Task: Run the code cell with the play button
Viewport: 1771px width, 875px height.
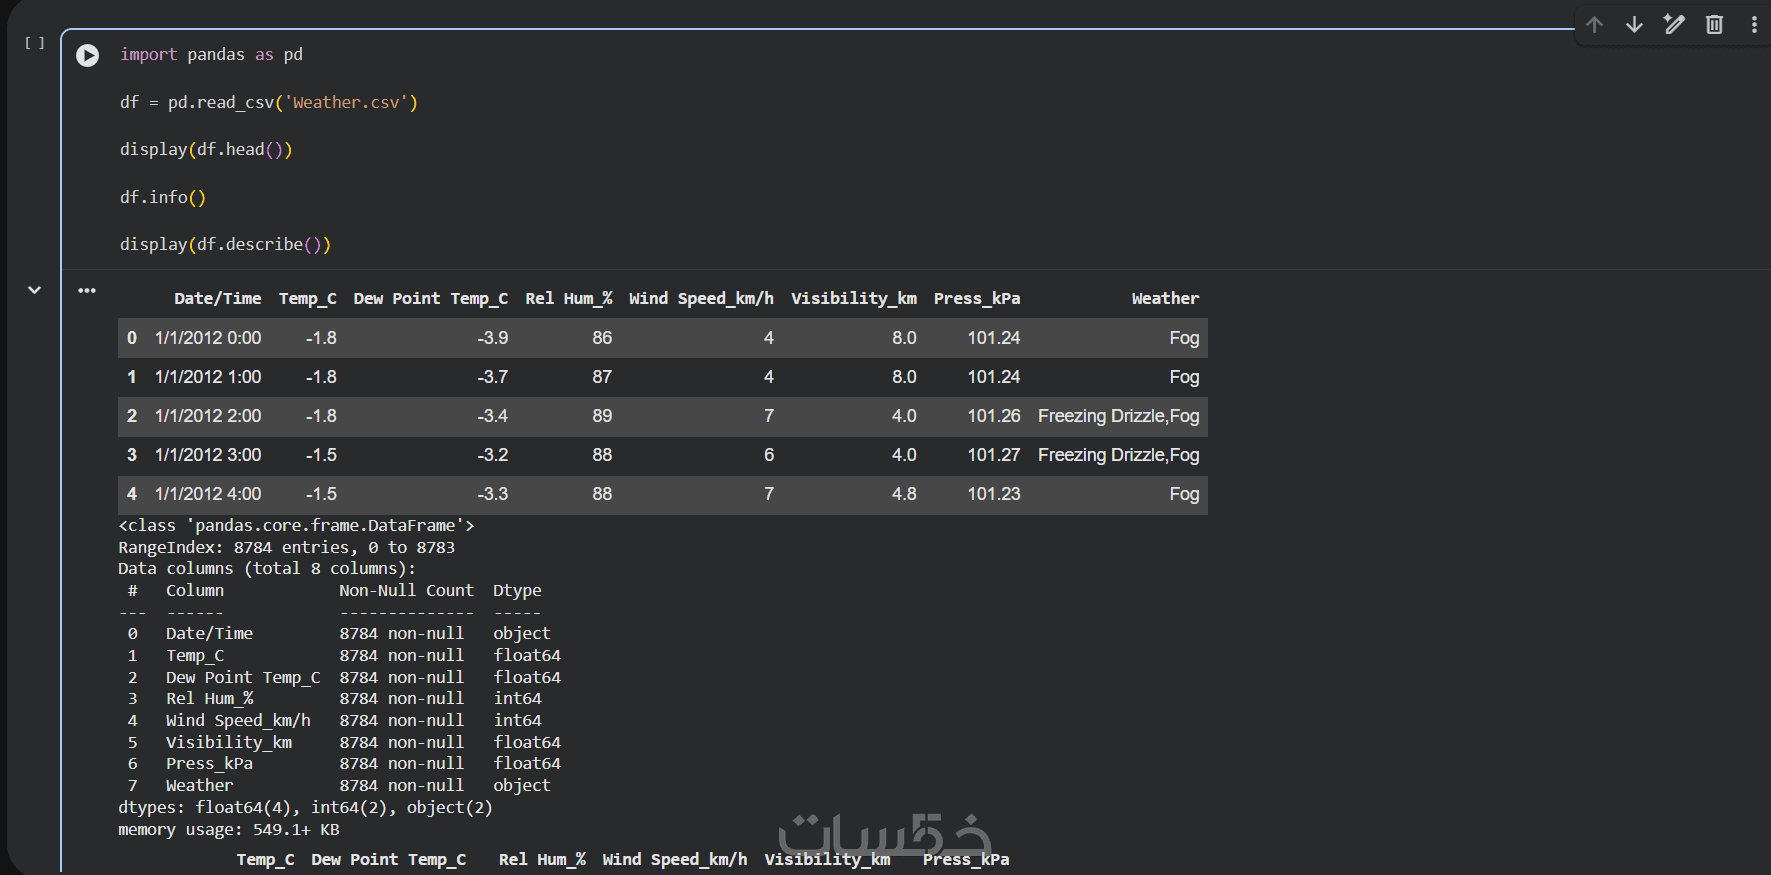Action: 88,55
